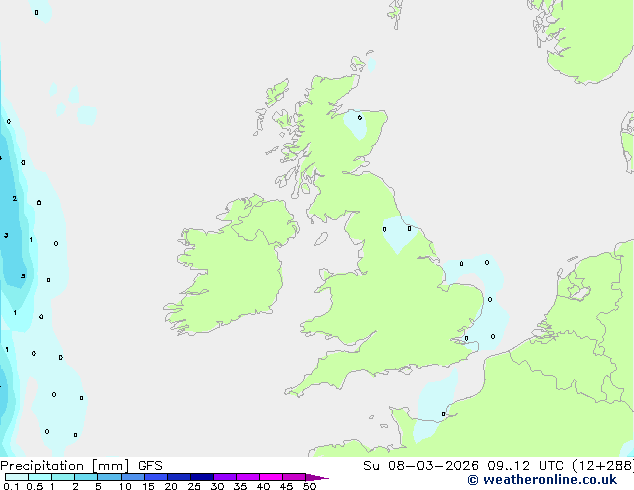Click the legend label 40
The height and width of the screenshot is (490, 634).
(263, 486)
